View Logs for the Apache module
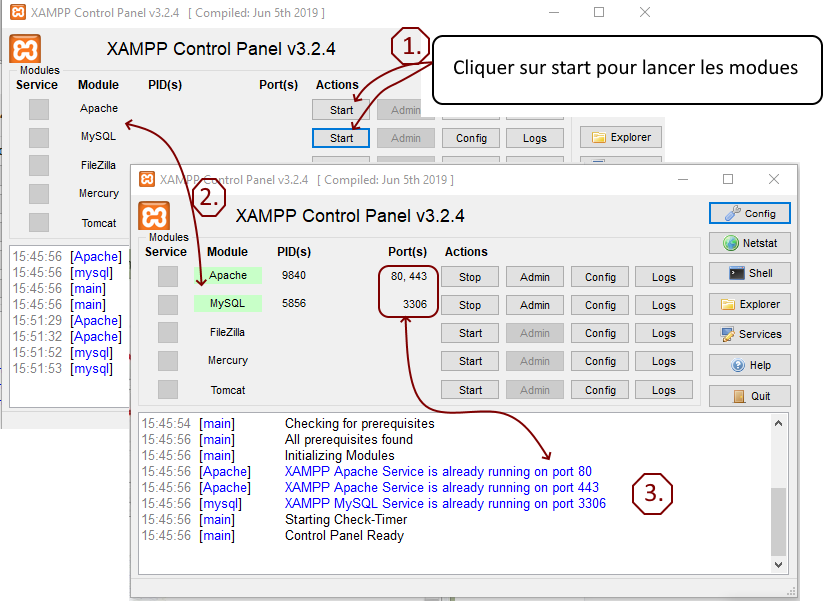The width and height of the screenshot is (828, 608). point(663,276)
